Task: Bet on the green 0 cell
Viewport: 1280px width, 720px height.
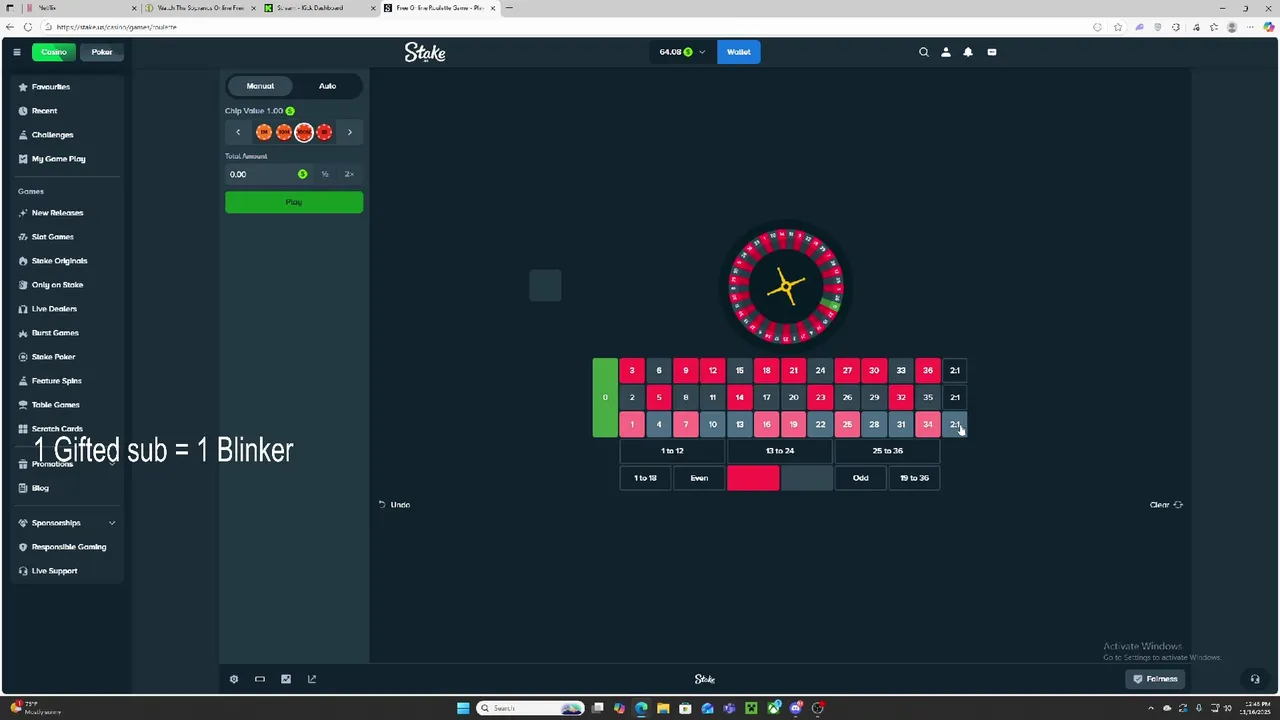Action: click(605, 398)
